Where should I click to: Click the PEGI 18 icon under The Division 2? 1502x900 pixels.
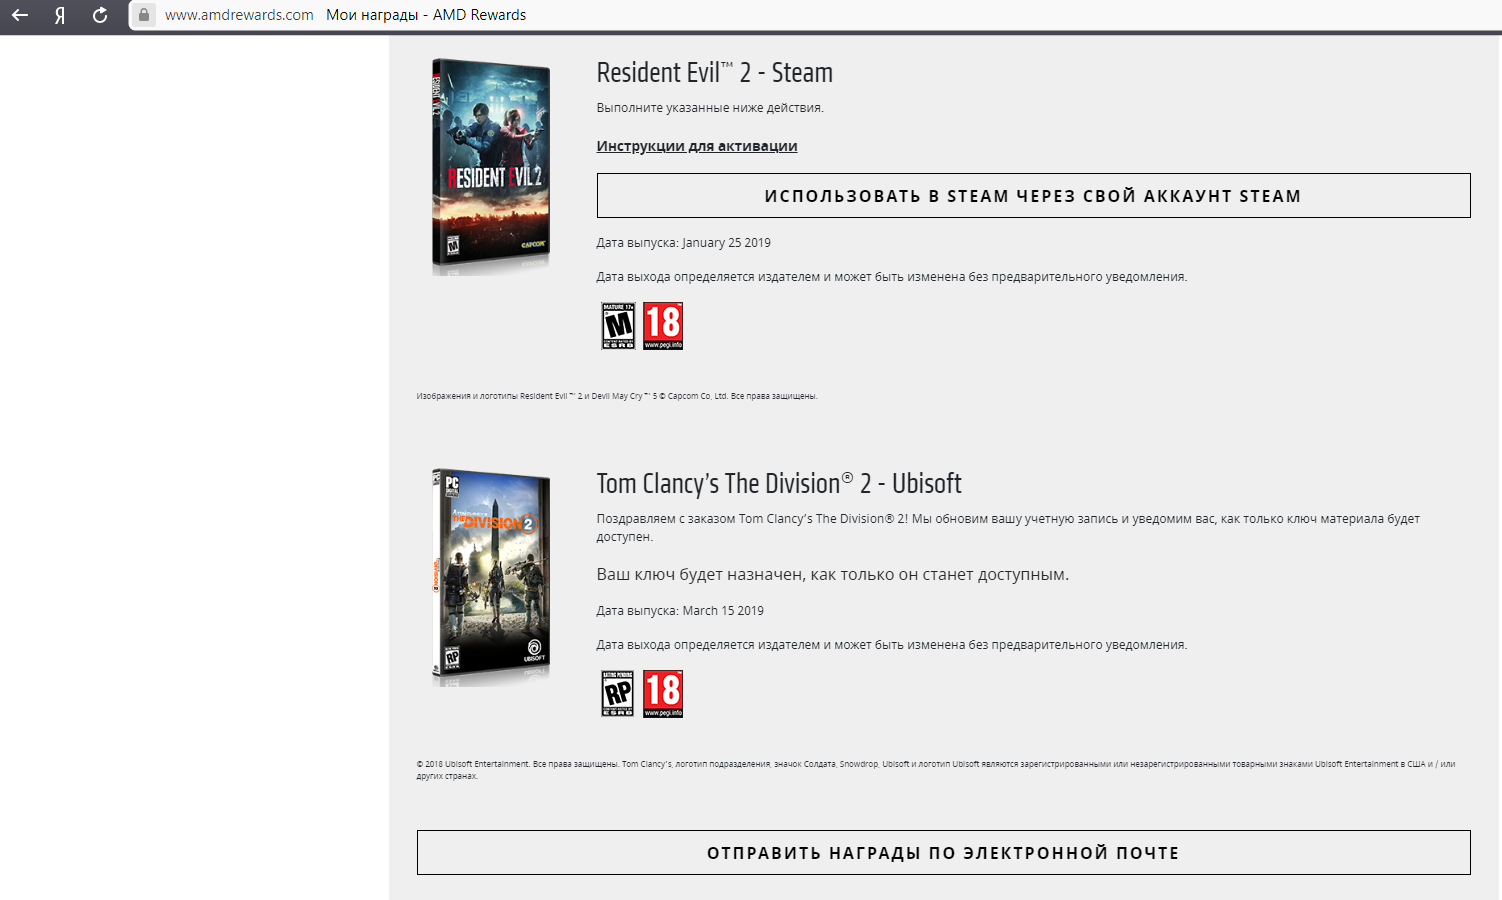(x=663, y=694)
